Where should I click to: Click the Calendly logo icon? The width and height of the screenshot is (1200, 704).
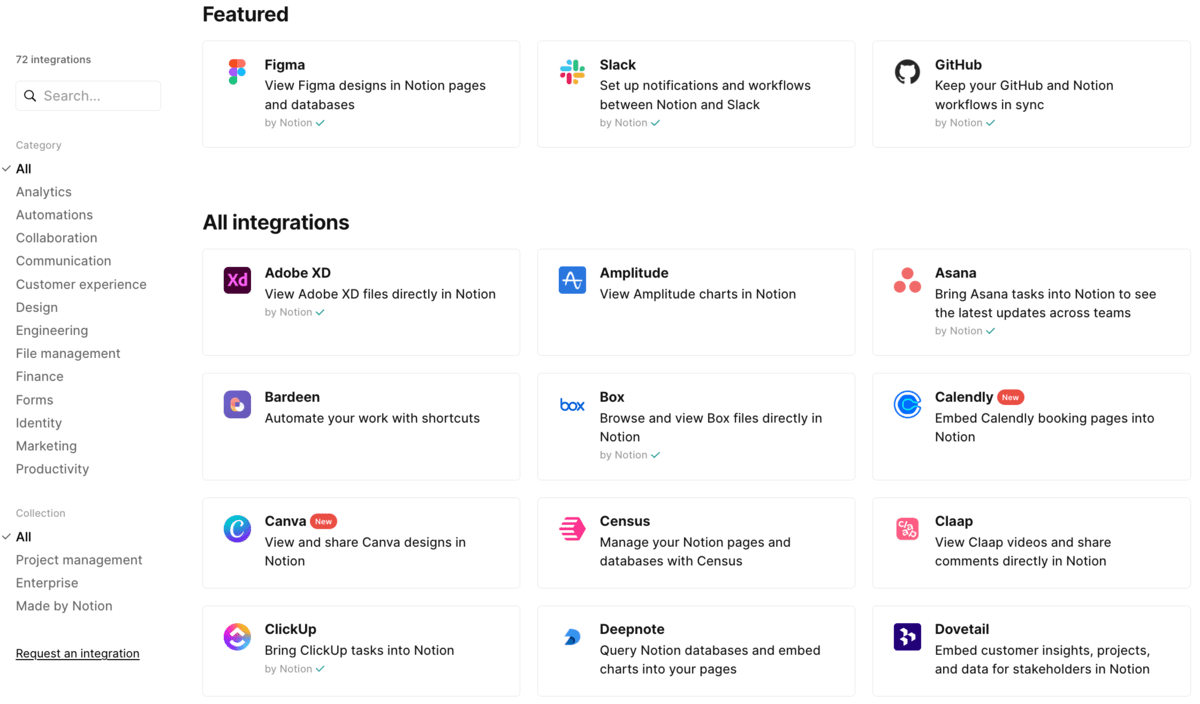pos(907,404)
